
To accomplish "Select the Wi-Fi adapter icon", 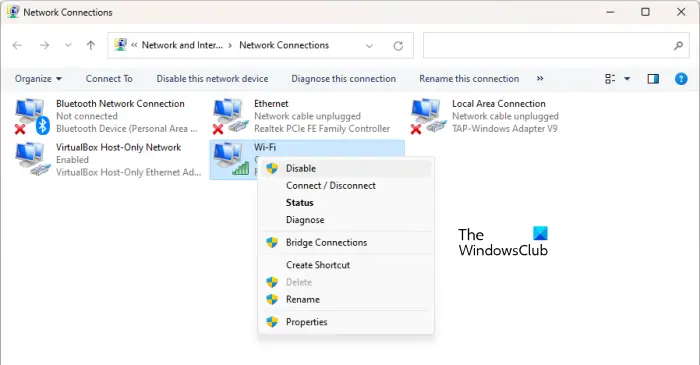I will click(x=231, y=159).
